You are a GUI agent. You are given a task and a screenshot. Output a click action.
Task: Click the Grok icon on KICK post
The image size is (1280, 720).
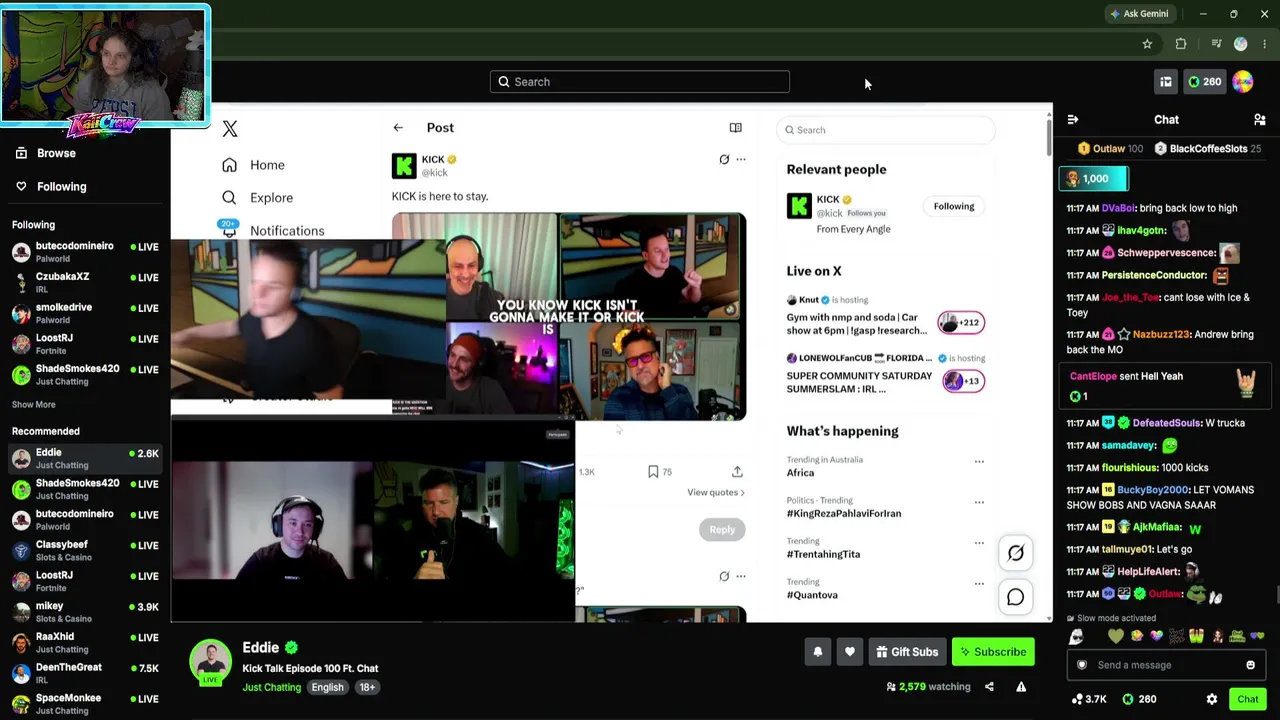click(724, 159)
